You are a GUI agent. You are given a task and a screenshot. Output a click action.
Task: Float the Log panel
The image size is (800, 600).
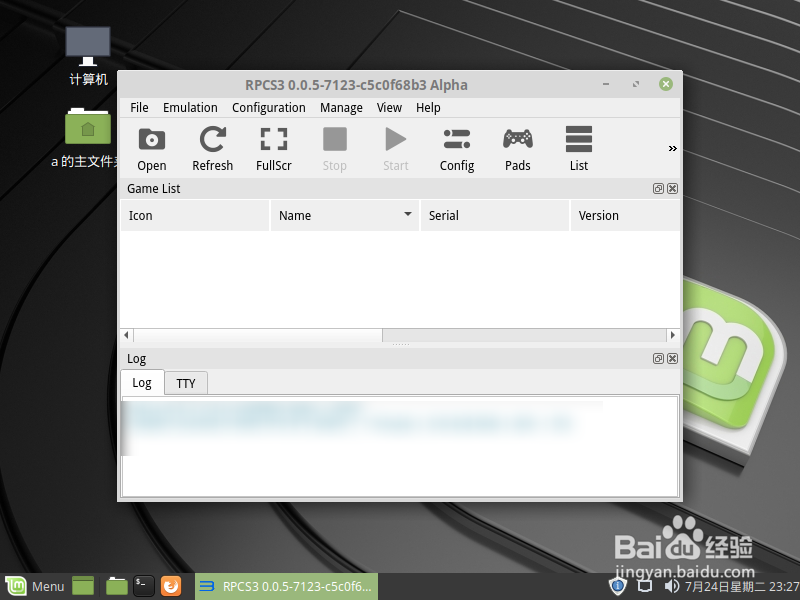tap(658, 359)
